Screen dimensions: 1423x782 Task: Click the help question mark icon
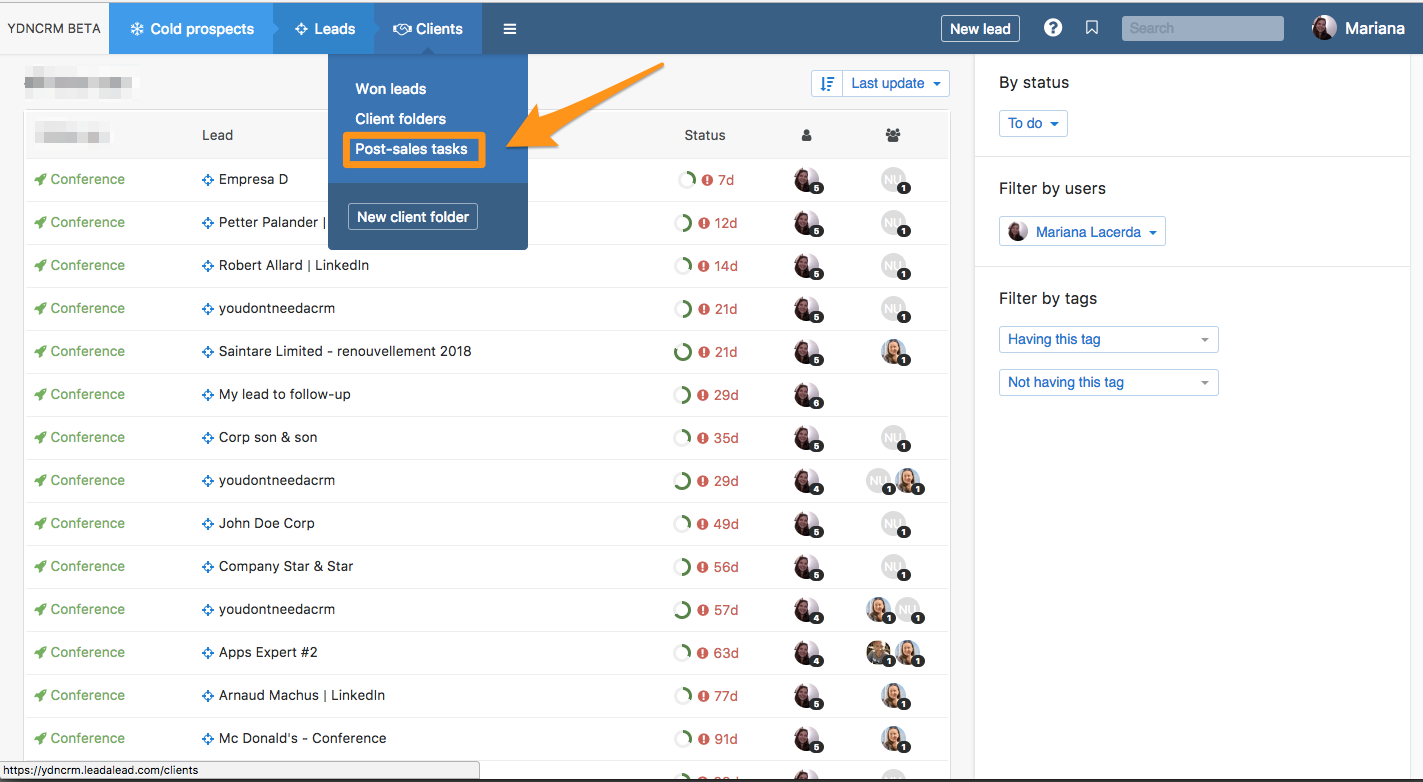[x=1053, y=28]
